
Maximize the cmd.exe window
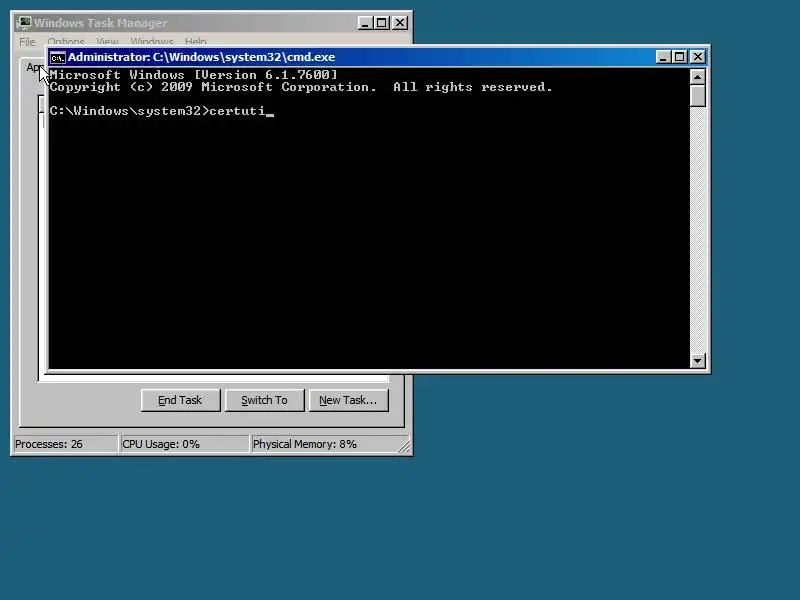680,57
